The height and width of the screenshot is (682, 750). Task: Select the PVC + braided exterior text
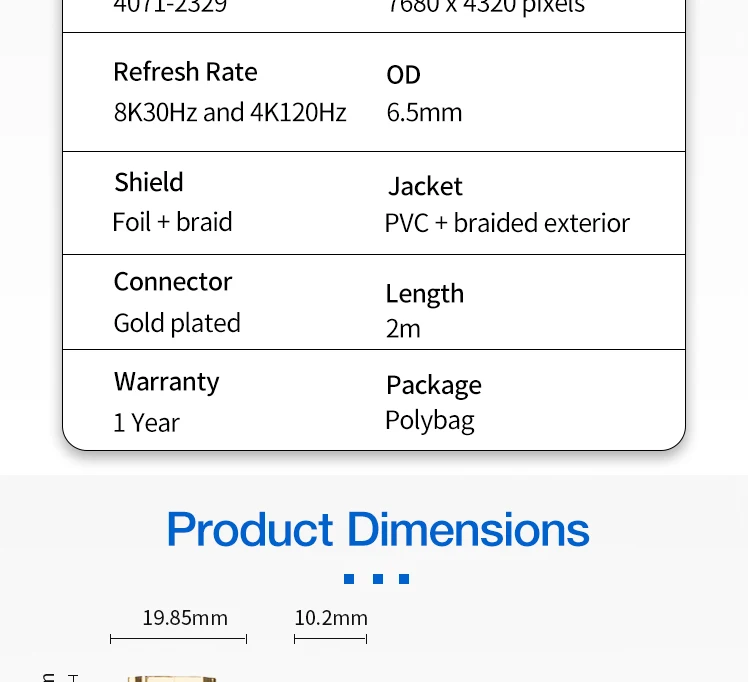[x=507, y=223]
